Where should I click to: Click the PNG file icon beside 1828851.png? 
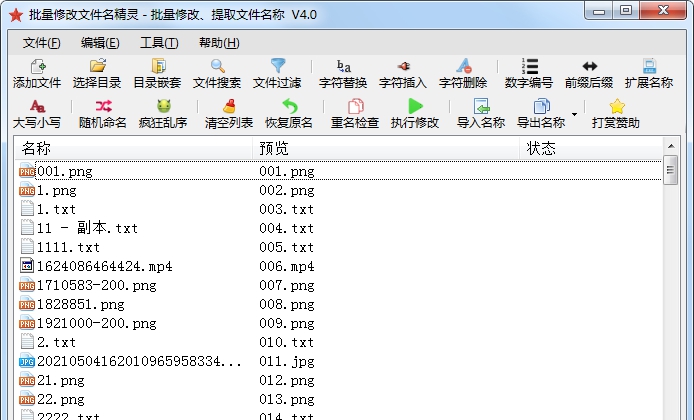(x=27, y=304)
